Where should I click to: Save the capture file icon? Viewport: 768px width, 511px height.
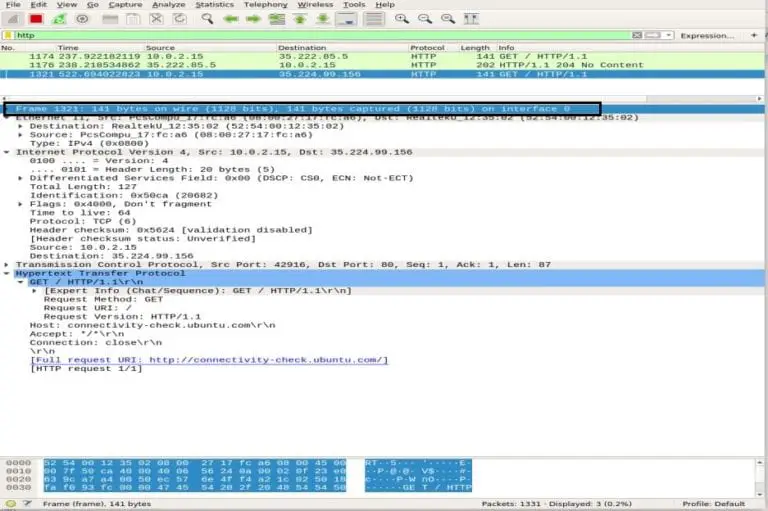click(133, 19)
